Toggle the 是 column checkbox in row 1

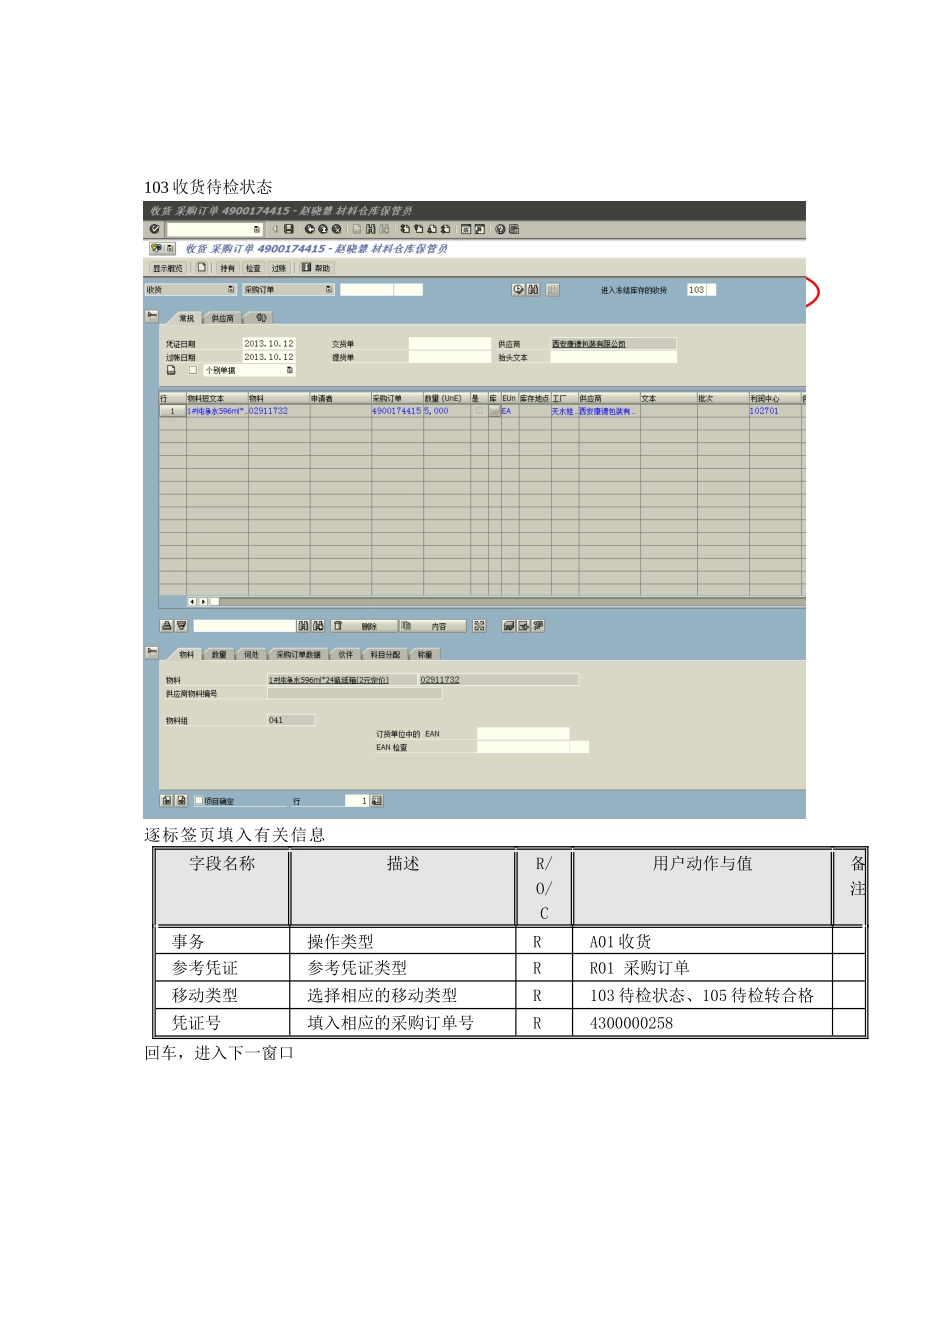click(x=479, y=411)
